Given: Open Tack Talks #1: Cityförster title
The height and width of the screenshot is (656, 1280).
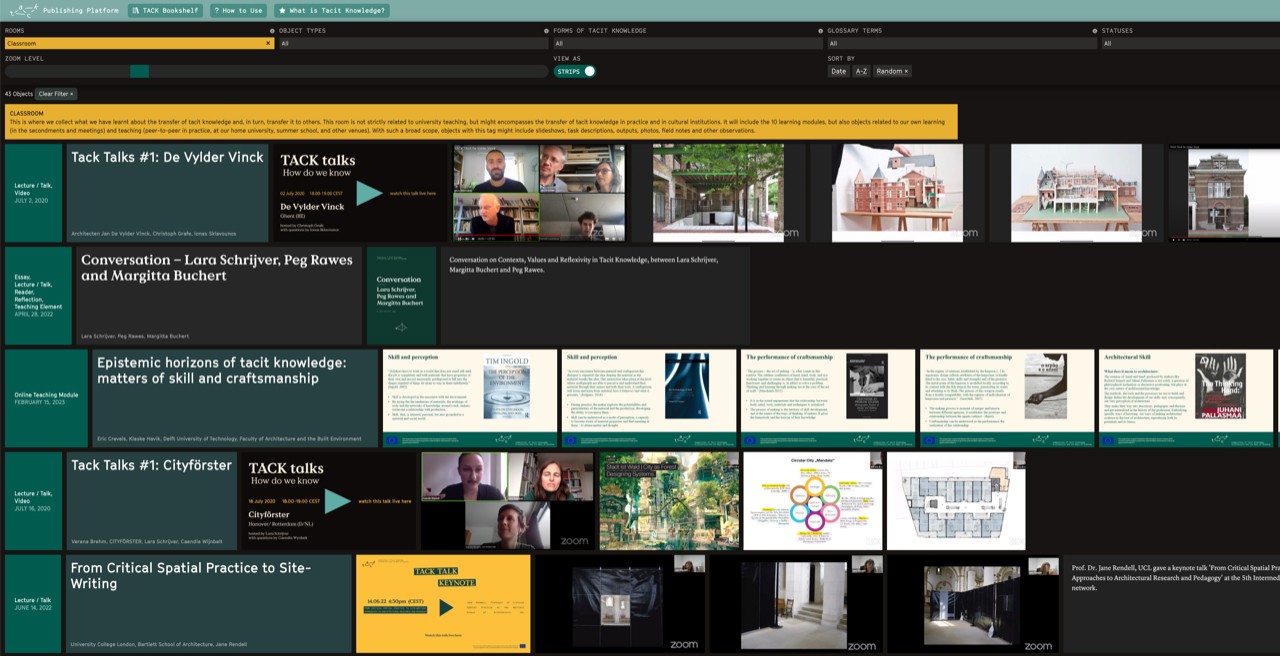Looking at the screenshot, I should [151, 465].
